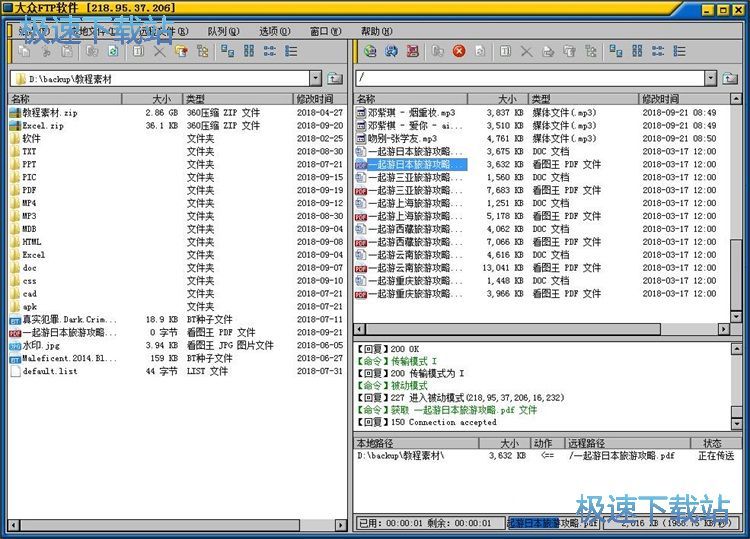Click the local delete X icon

pyautogui.click(x=160, y=51)
